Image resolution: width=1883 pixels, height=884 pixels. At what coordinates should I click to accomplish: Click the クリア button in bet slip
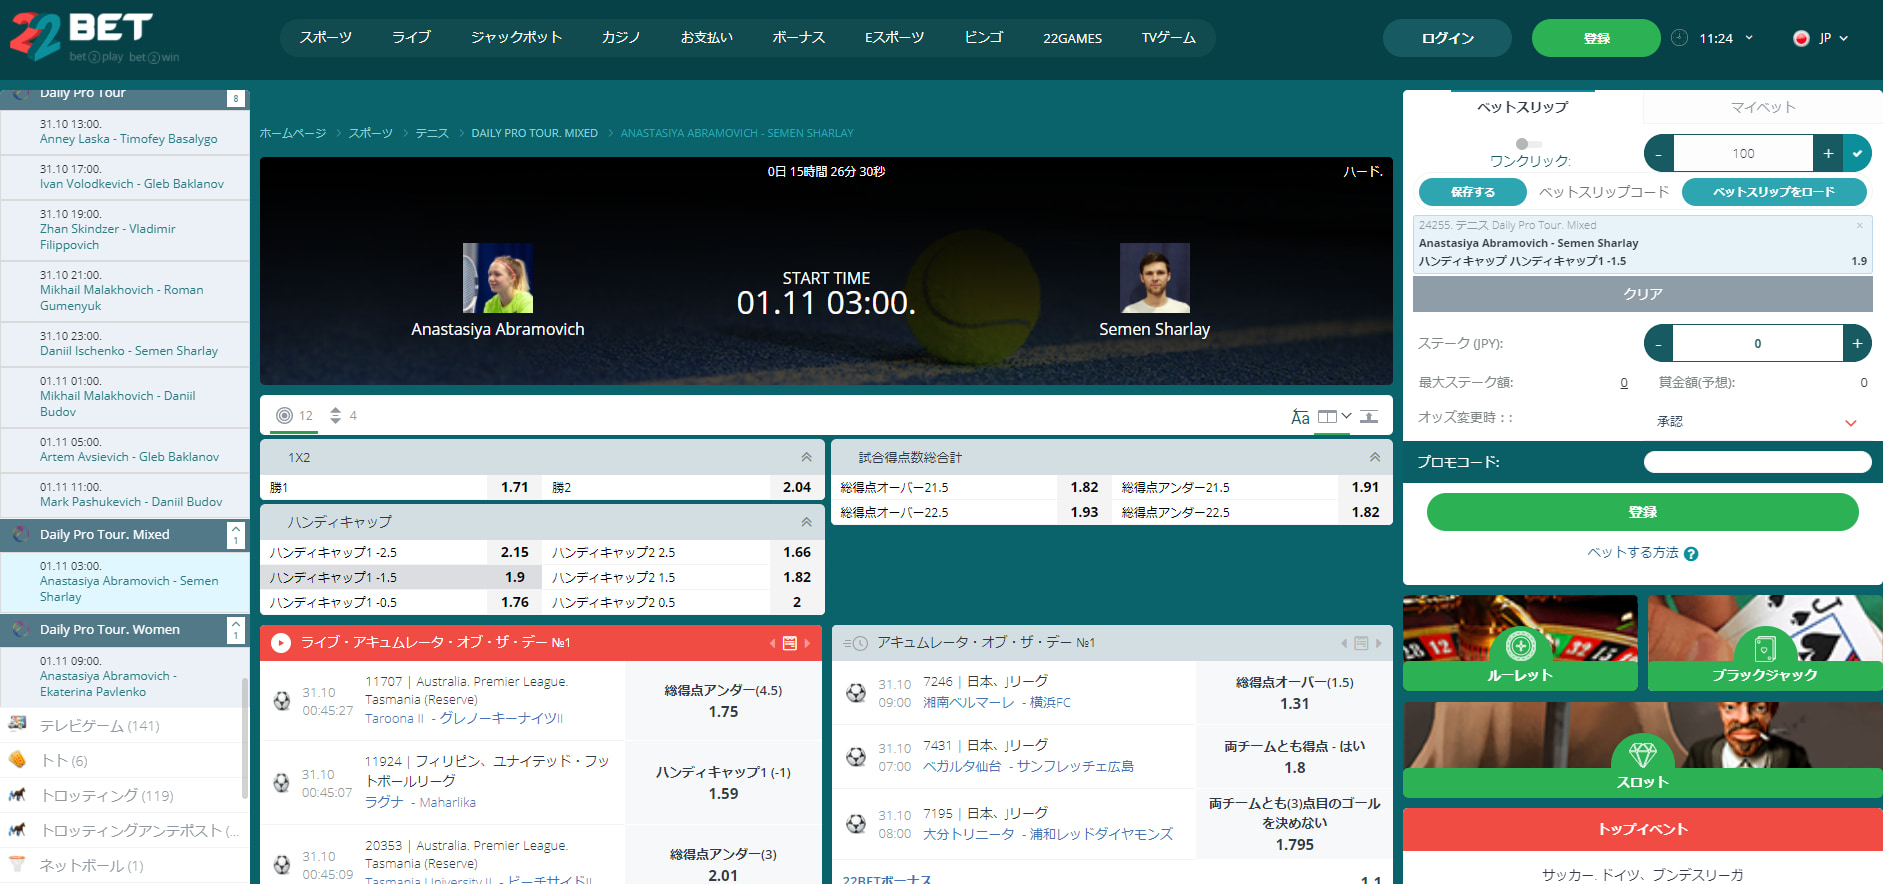(x=1643, y=294)
